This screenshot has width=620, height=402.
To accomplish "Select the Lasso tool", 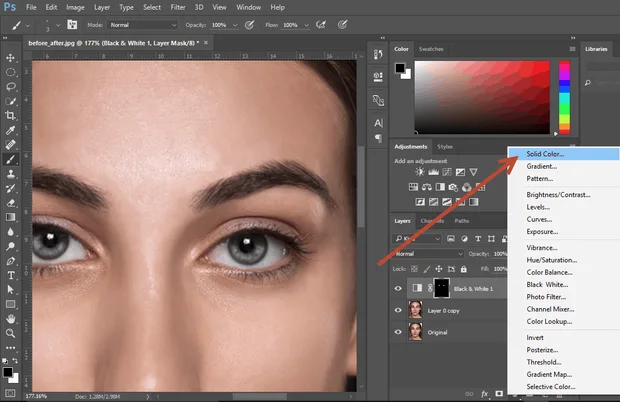I will (11, 87).
